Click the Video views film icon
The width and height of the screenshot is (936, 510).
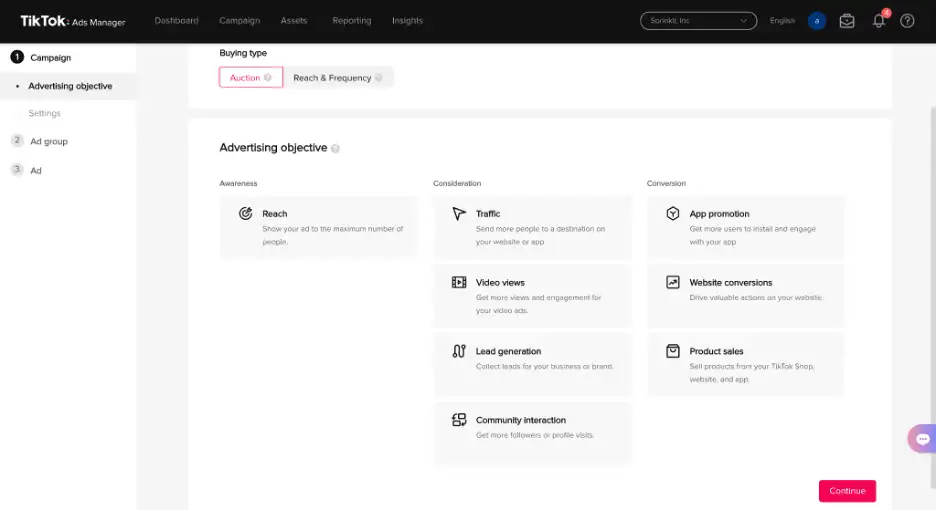click(458, 282)
